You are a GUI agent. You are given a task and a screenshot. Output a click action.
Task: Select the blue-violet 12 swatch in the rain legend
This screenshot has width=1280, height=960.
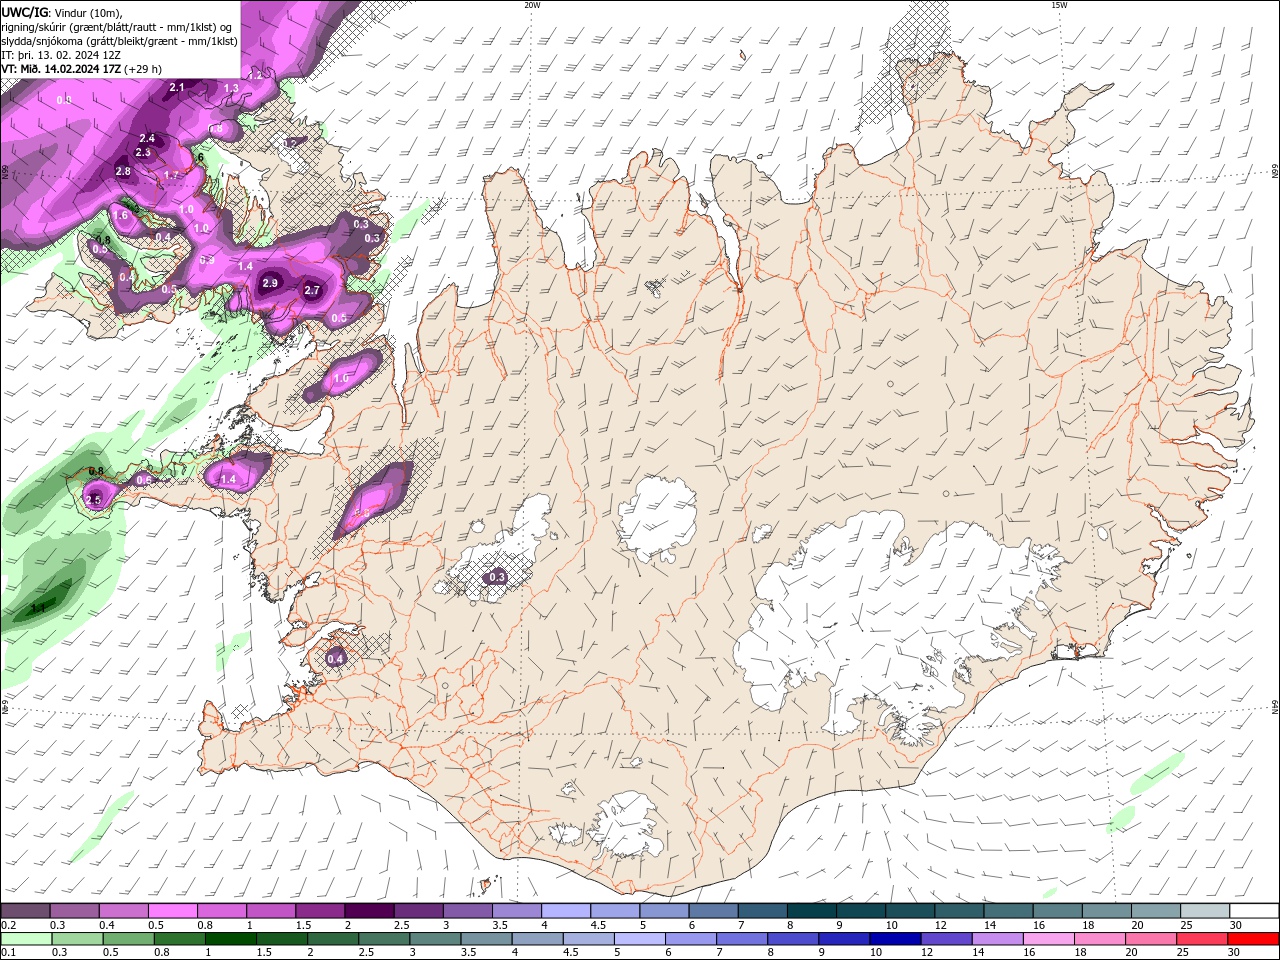(946, 939)
